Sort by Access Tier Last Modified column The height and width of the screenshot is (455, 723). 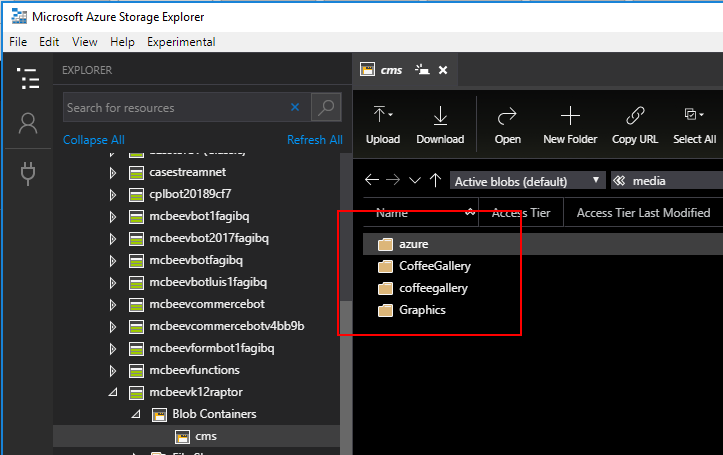click(x=643, y=213)
